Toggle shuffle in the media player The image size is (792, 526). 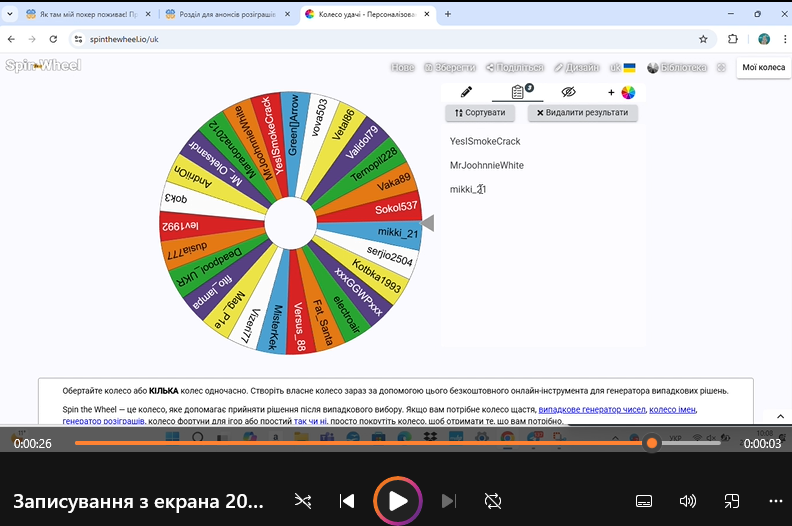303,500
